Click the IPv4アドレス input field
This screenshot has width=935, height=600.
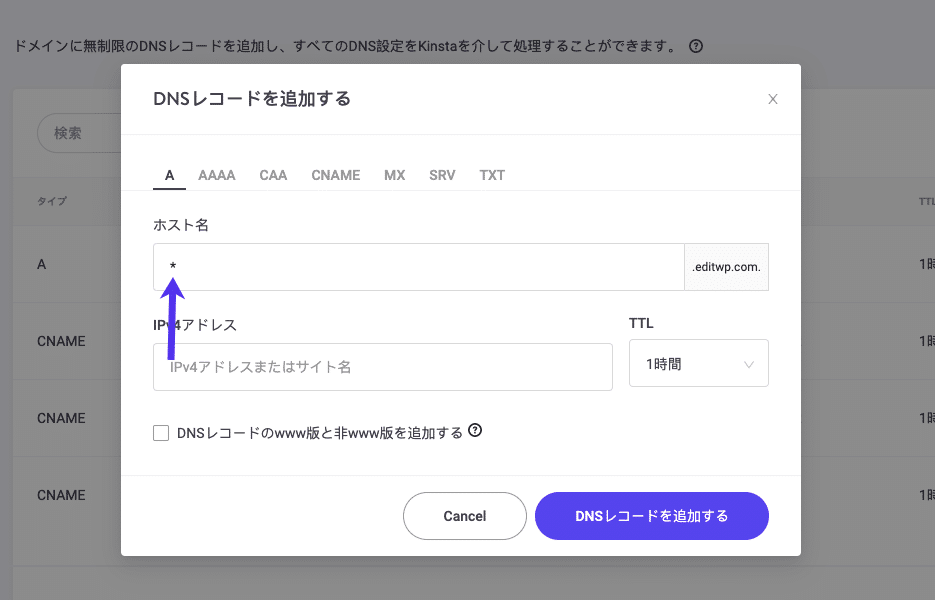coord(383,367)
